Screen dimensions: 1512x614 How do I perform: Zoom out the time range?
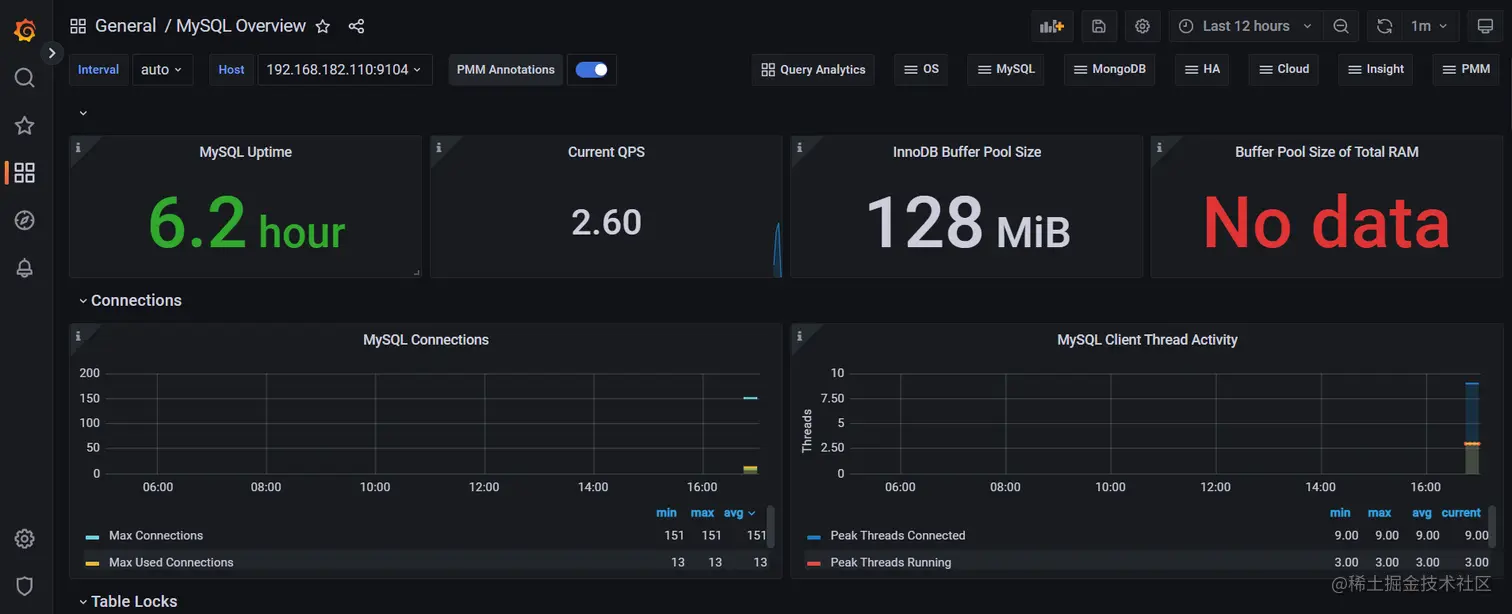click(x=1341, y=26)
